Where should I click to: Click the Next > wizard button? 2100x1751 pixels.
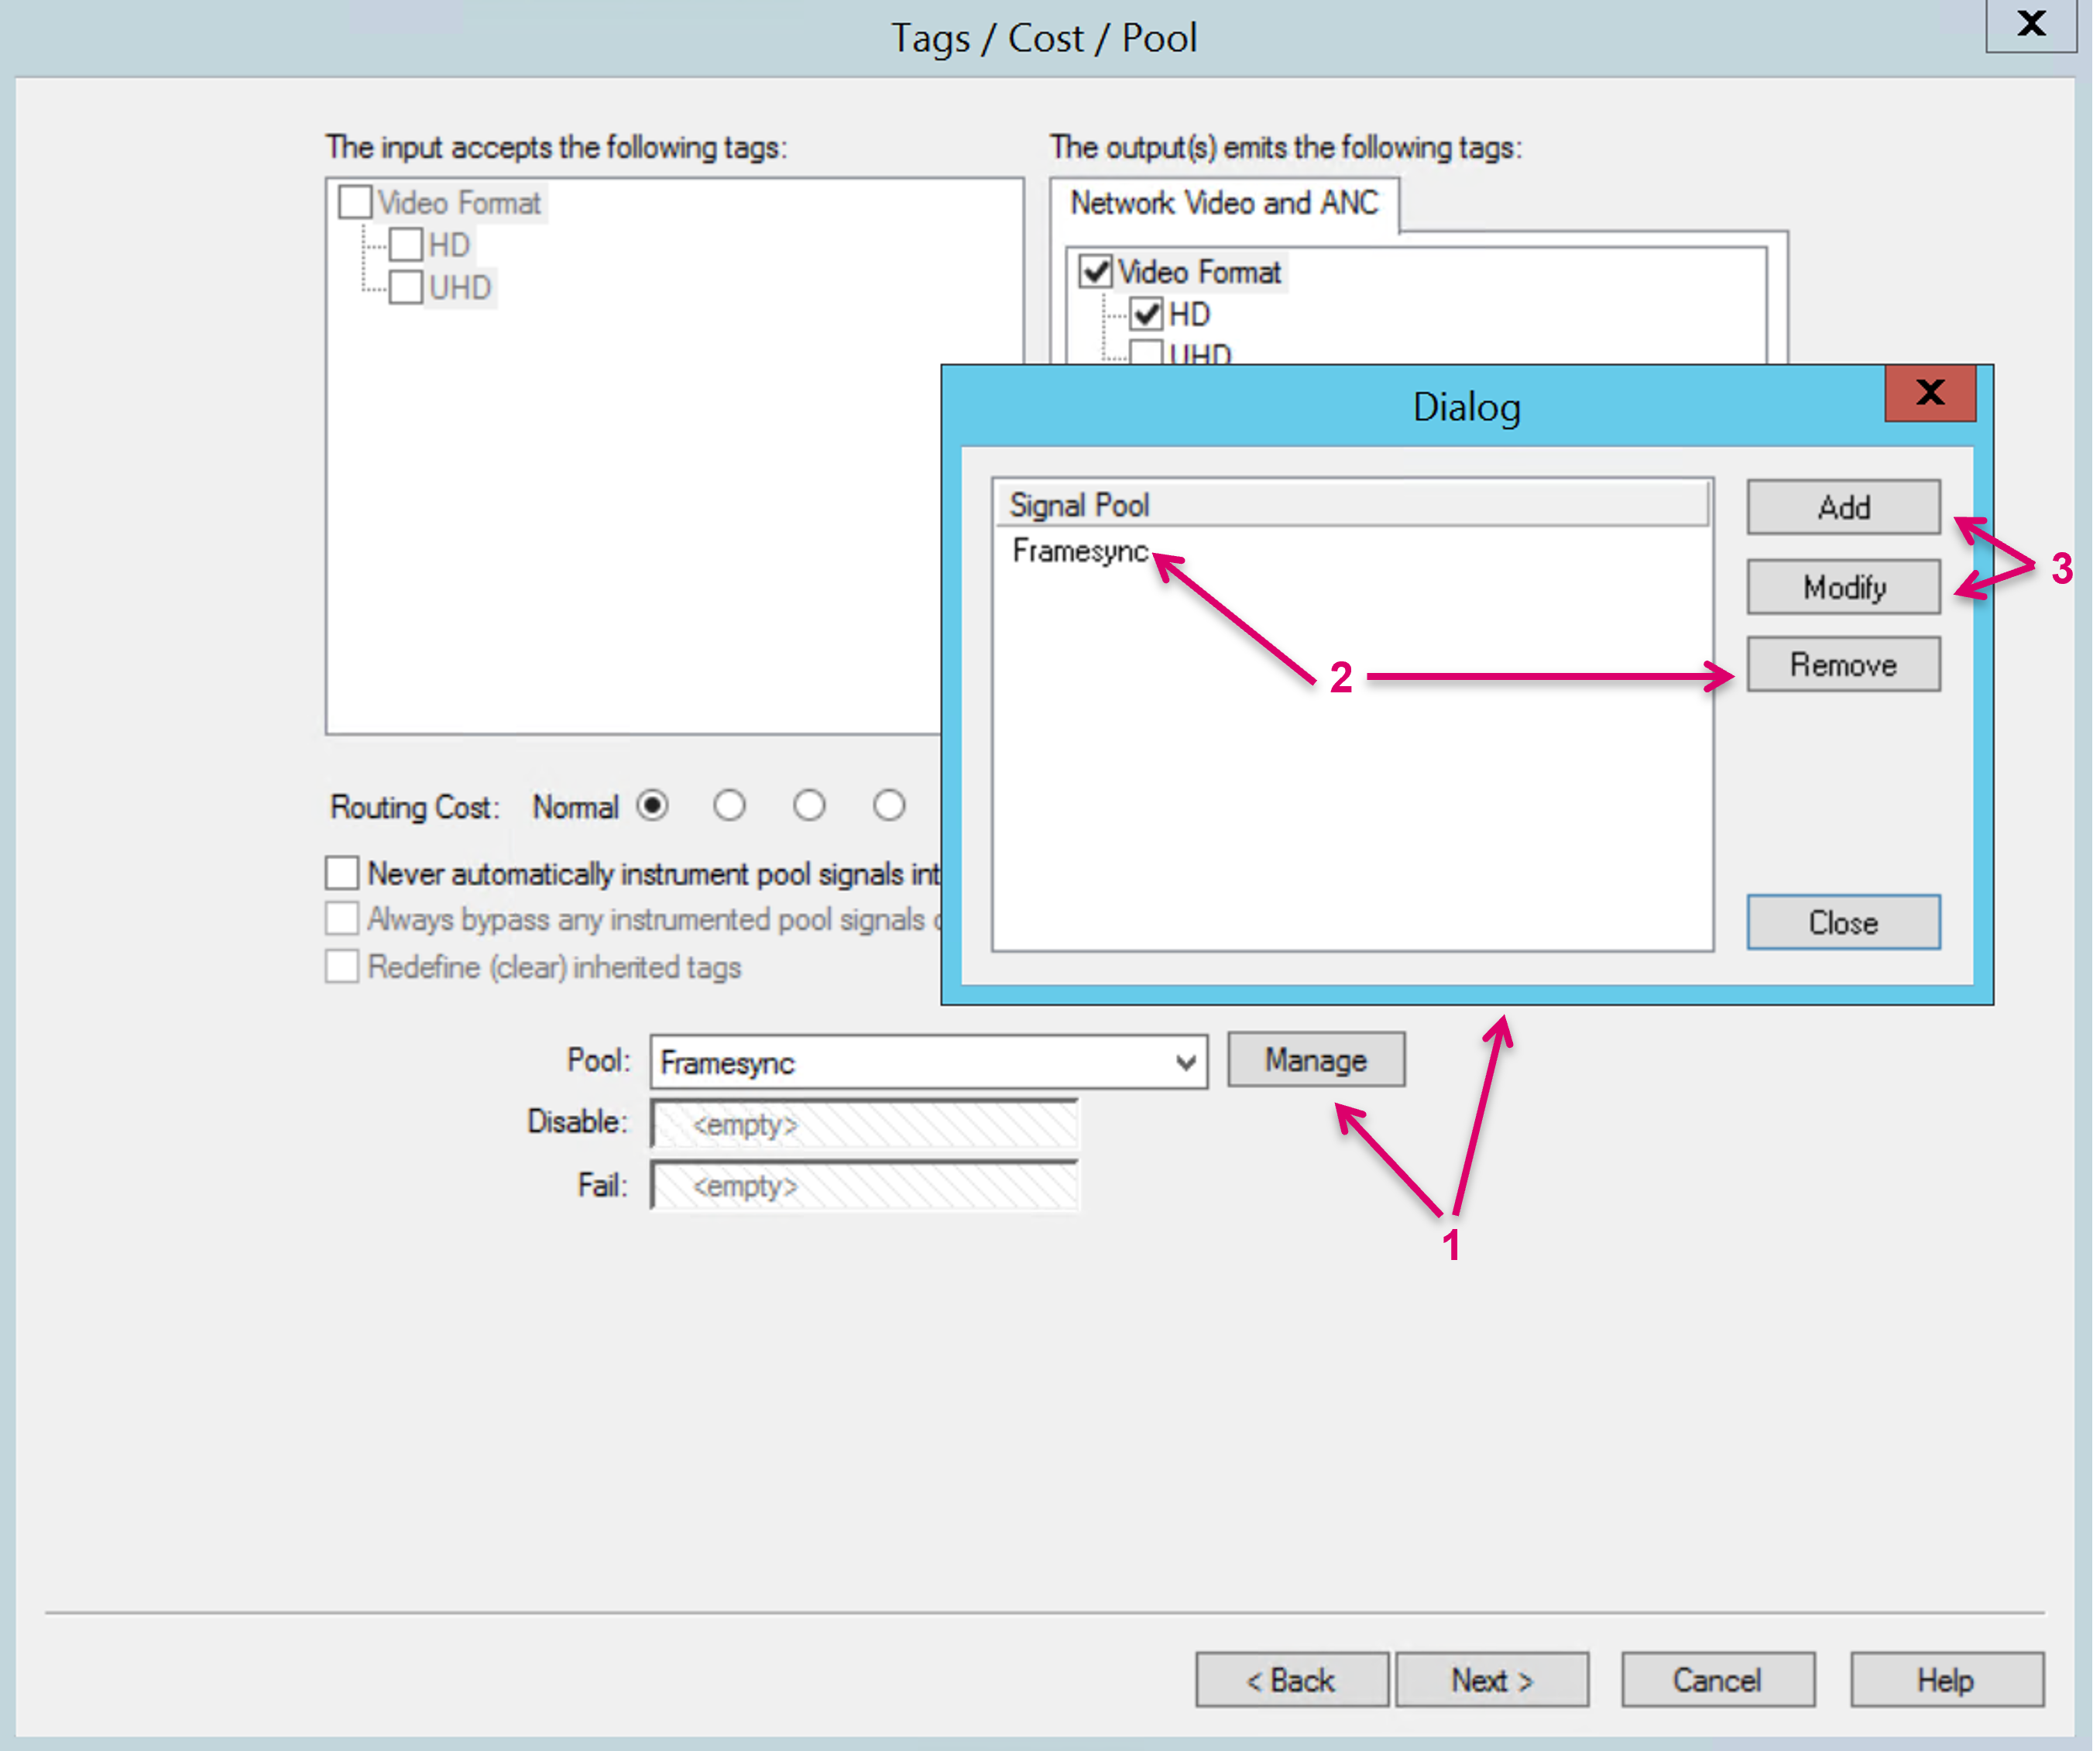click(1491, 1680)
